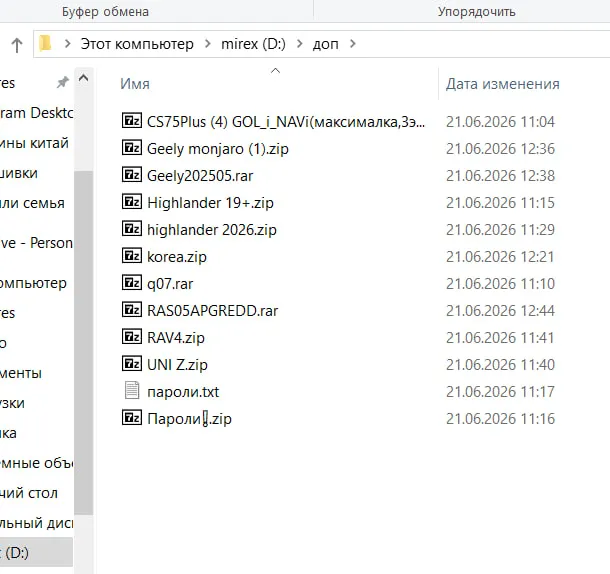
Task: Select file name UNI Z.zip
Action: 177,365
